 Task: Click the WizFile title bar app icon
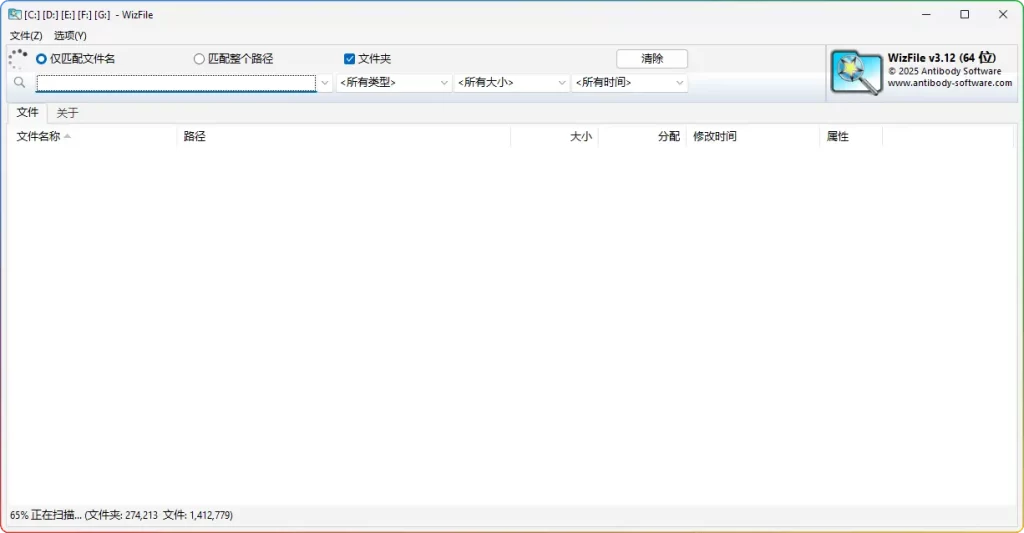[x=14, y=14]
